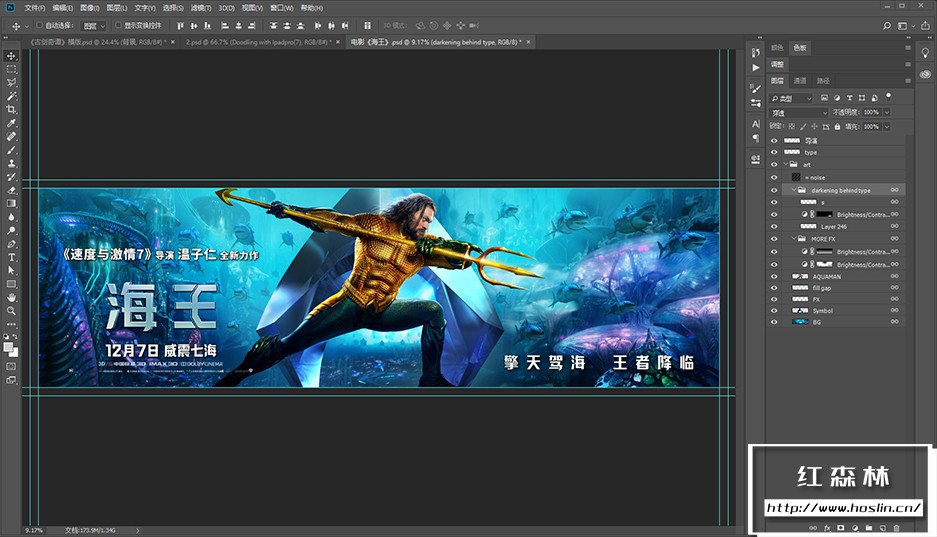937x537 pixels.
Task: Toggle visibility of fill gap layer
Action: point(774,288)
